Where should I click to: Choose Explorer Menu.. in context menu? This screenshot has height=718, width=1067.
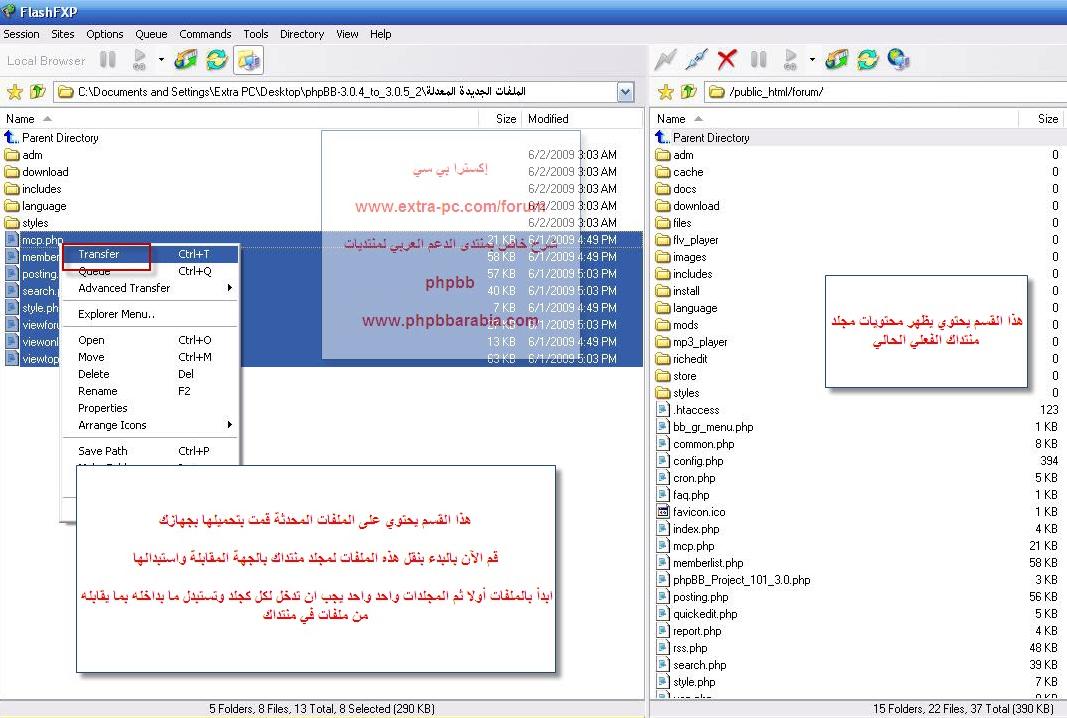point(150,314)
